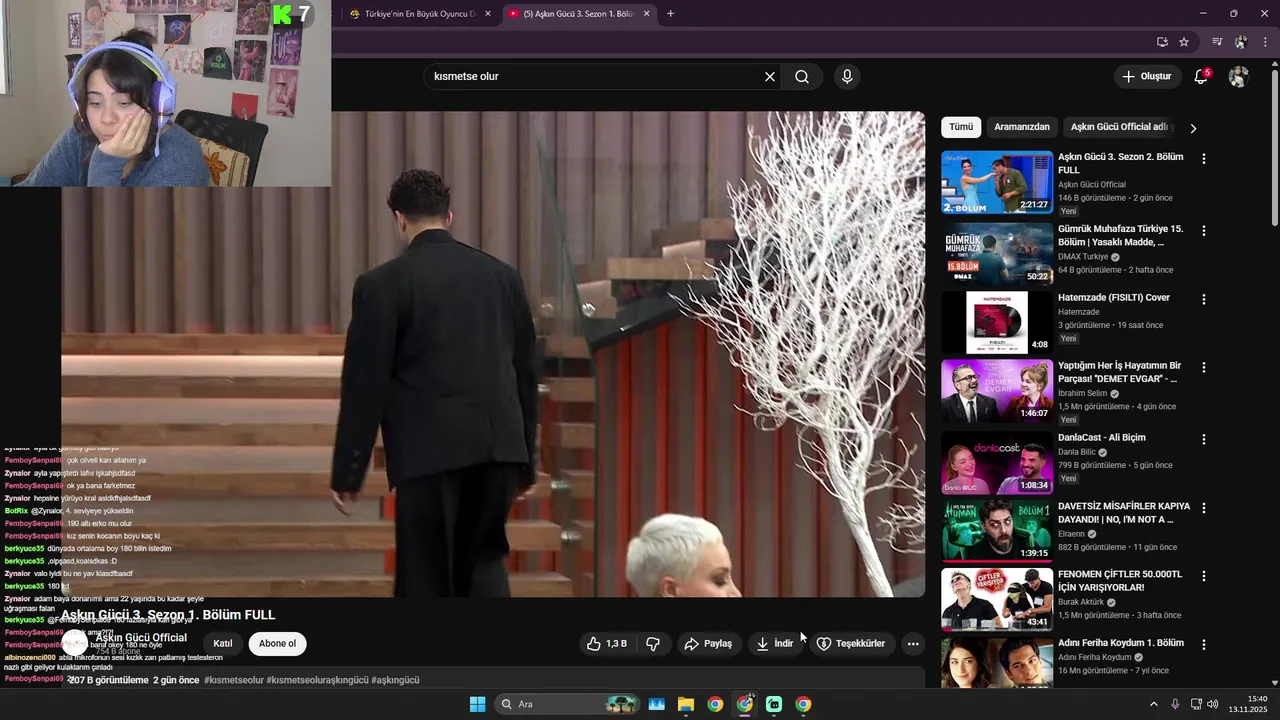Clear the YouTube search box text

(x=770, y=77)
